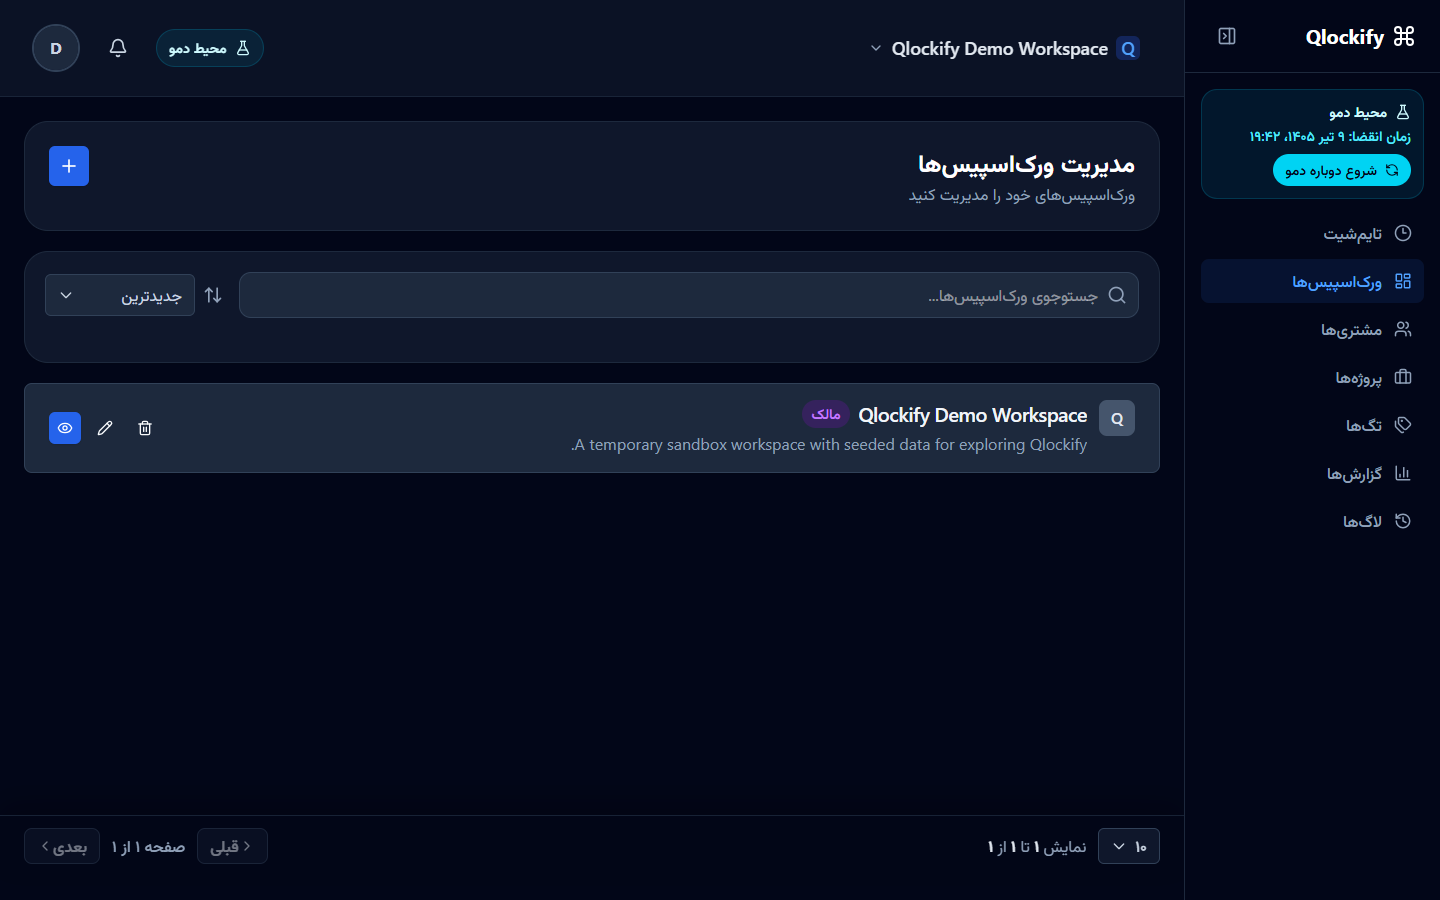Delete Qlockify Demo Workspace trash icon
Screen dimensions: 1440x900
point(145,428)
